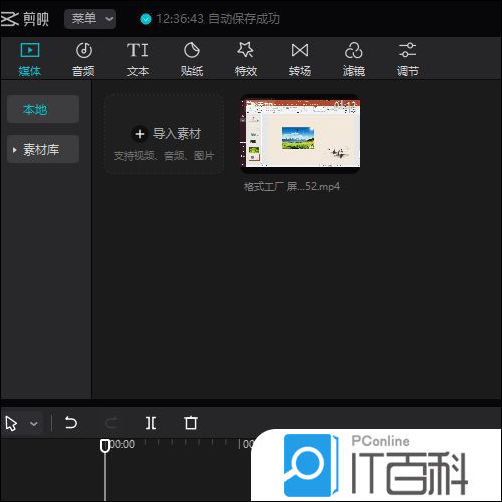The height and width of the screenshot is (502, 502).
Task: Click the redo arrow icon
Action: click(x=111, y=423)
